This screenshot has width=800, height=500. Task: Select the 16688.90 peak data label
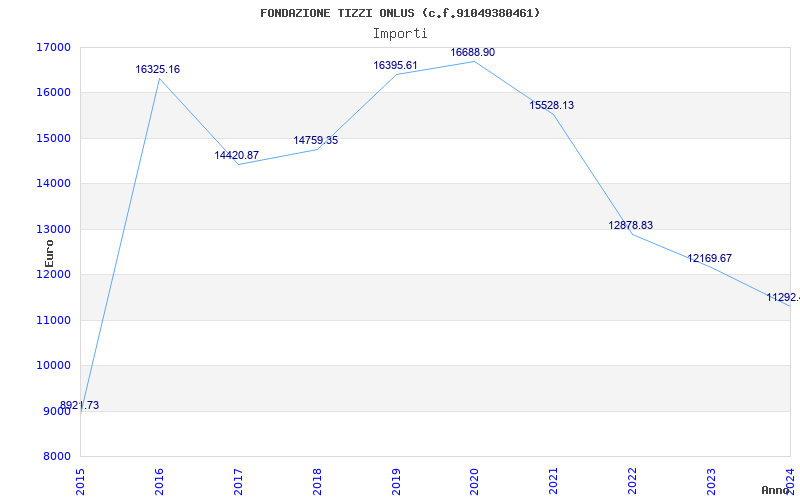coord(472,52)
